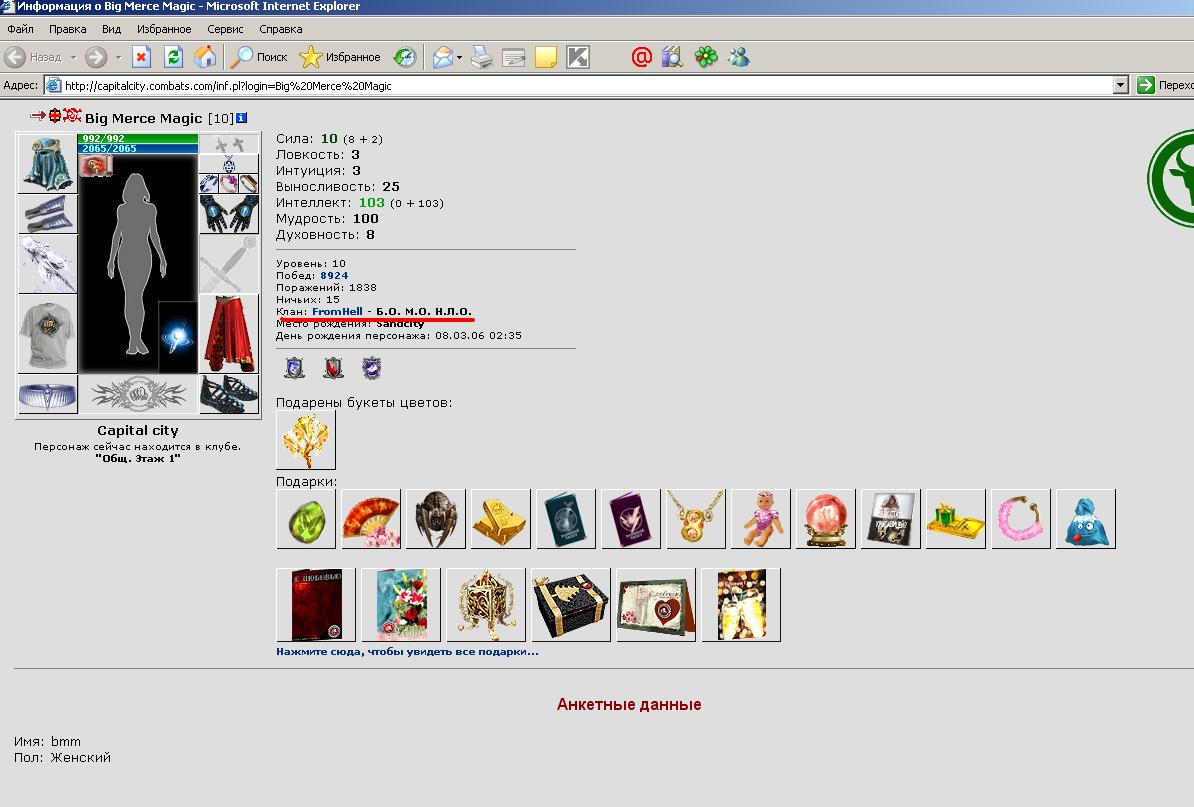The width and height of the screenshot is (1194, 807).
Task: Open the Избранное favorites star in toolbar
Action: (340, 57)
